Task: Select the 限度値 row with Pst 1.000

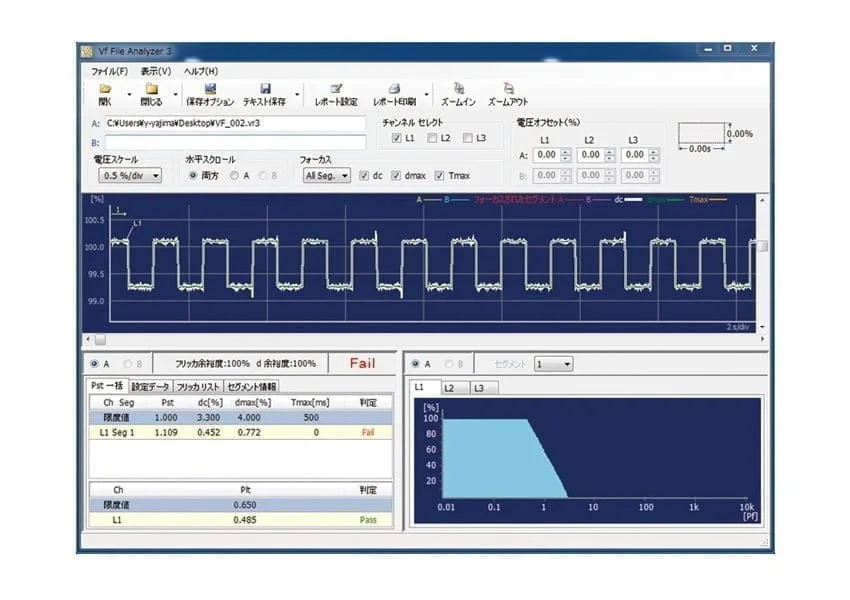Action: pos(241,417)
